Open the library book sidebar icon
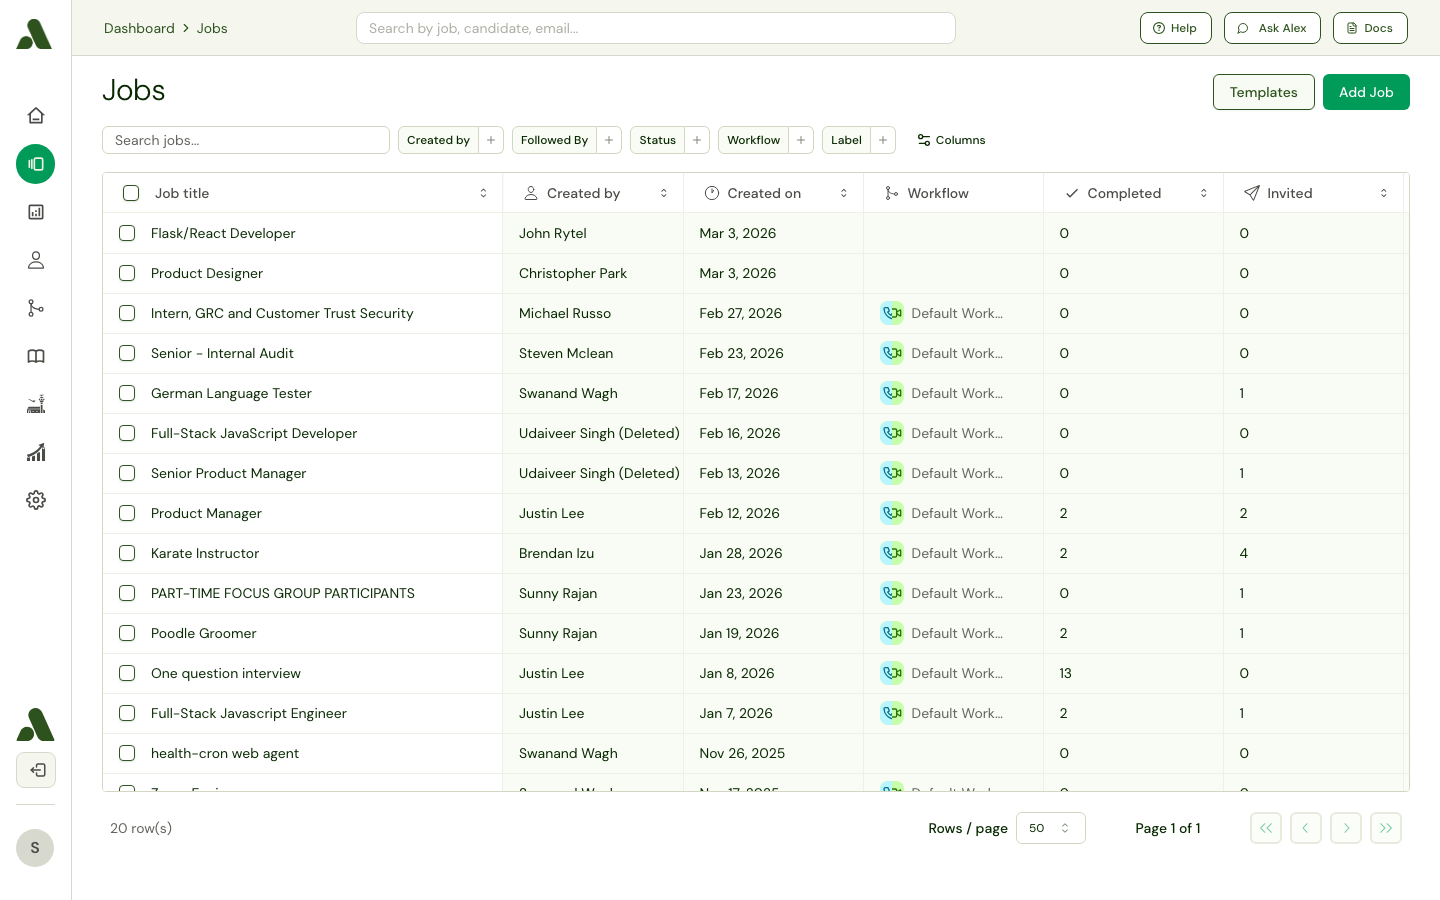The image size is (1440, 900). click(x=36, y=356)
